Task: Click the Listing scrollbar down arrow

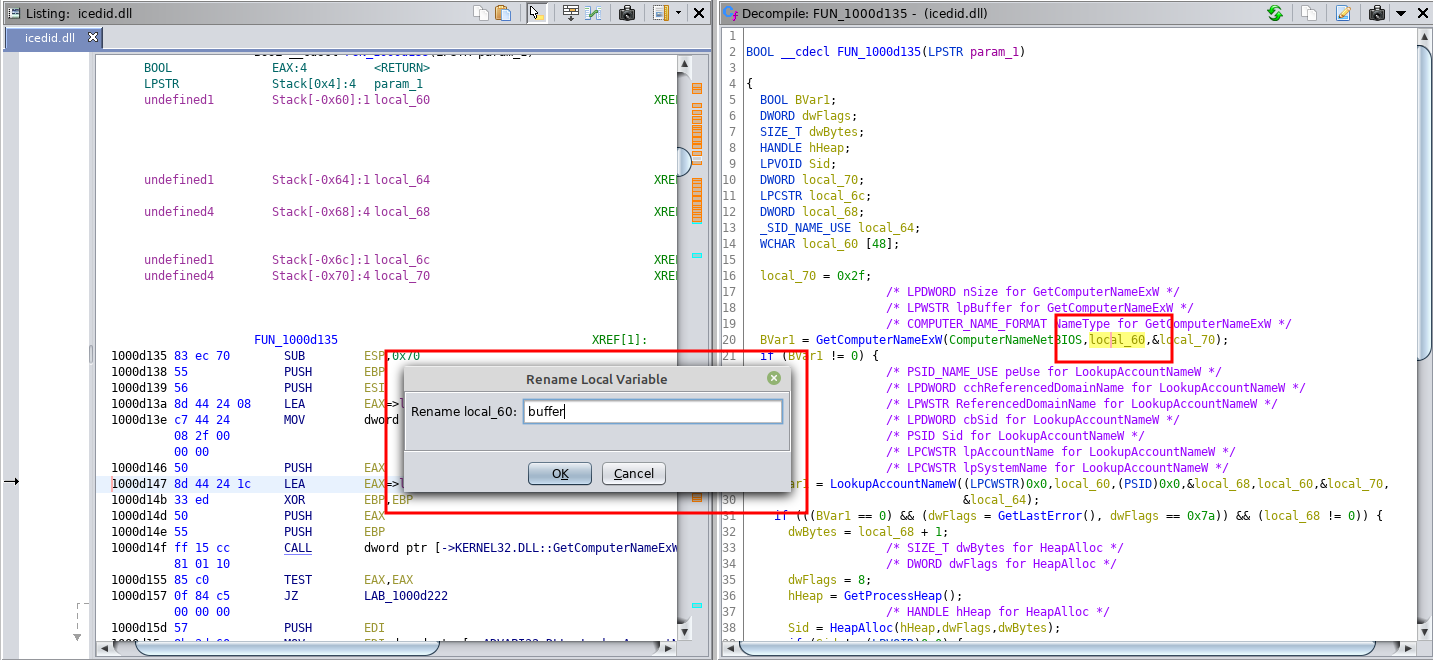Action: [x=684, y=632]
